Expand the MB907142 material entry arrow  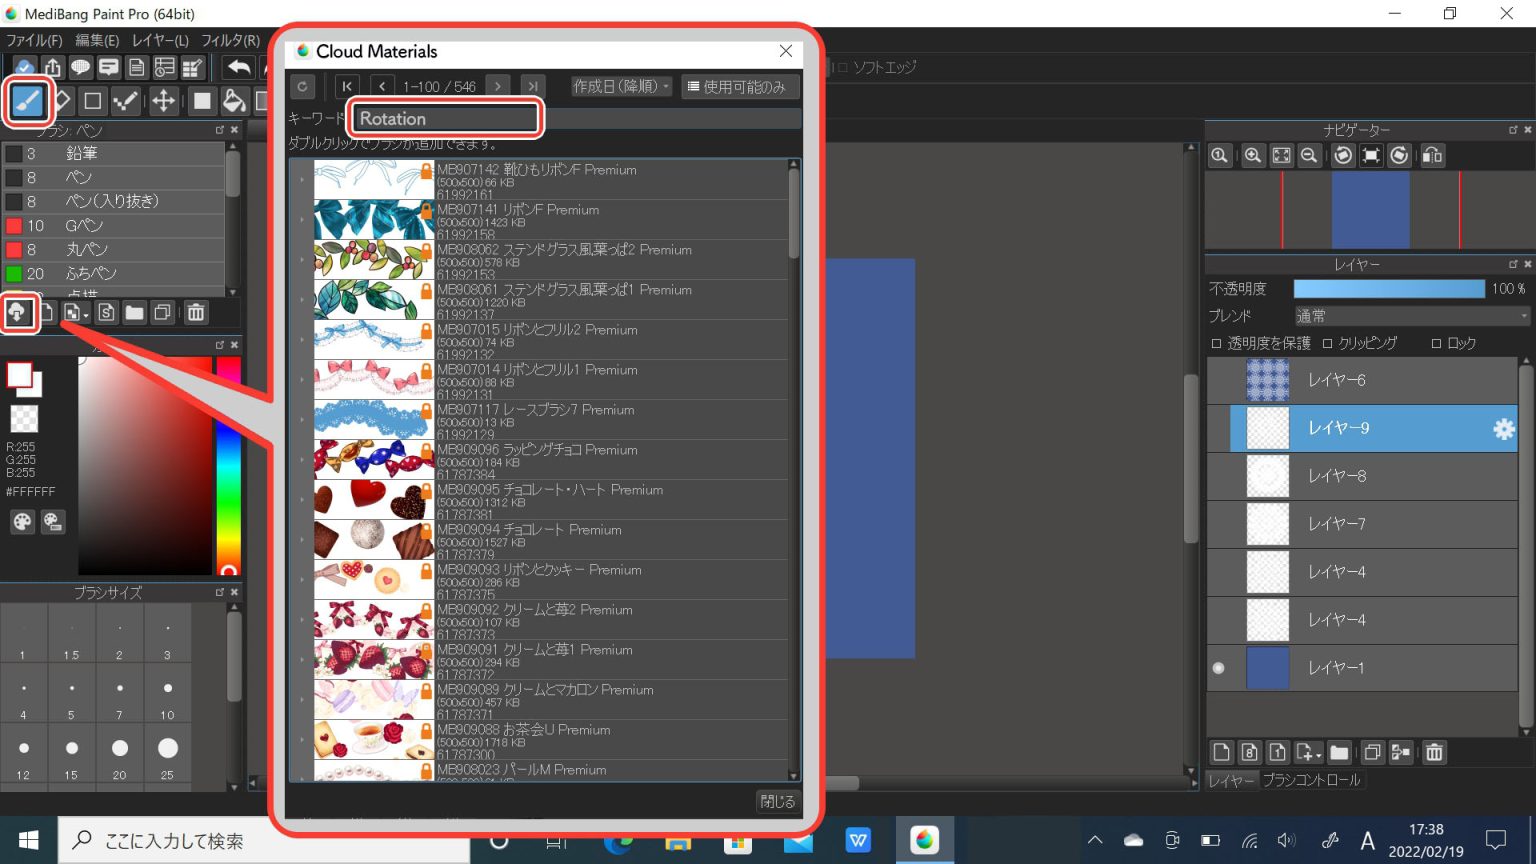(302, 180)
